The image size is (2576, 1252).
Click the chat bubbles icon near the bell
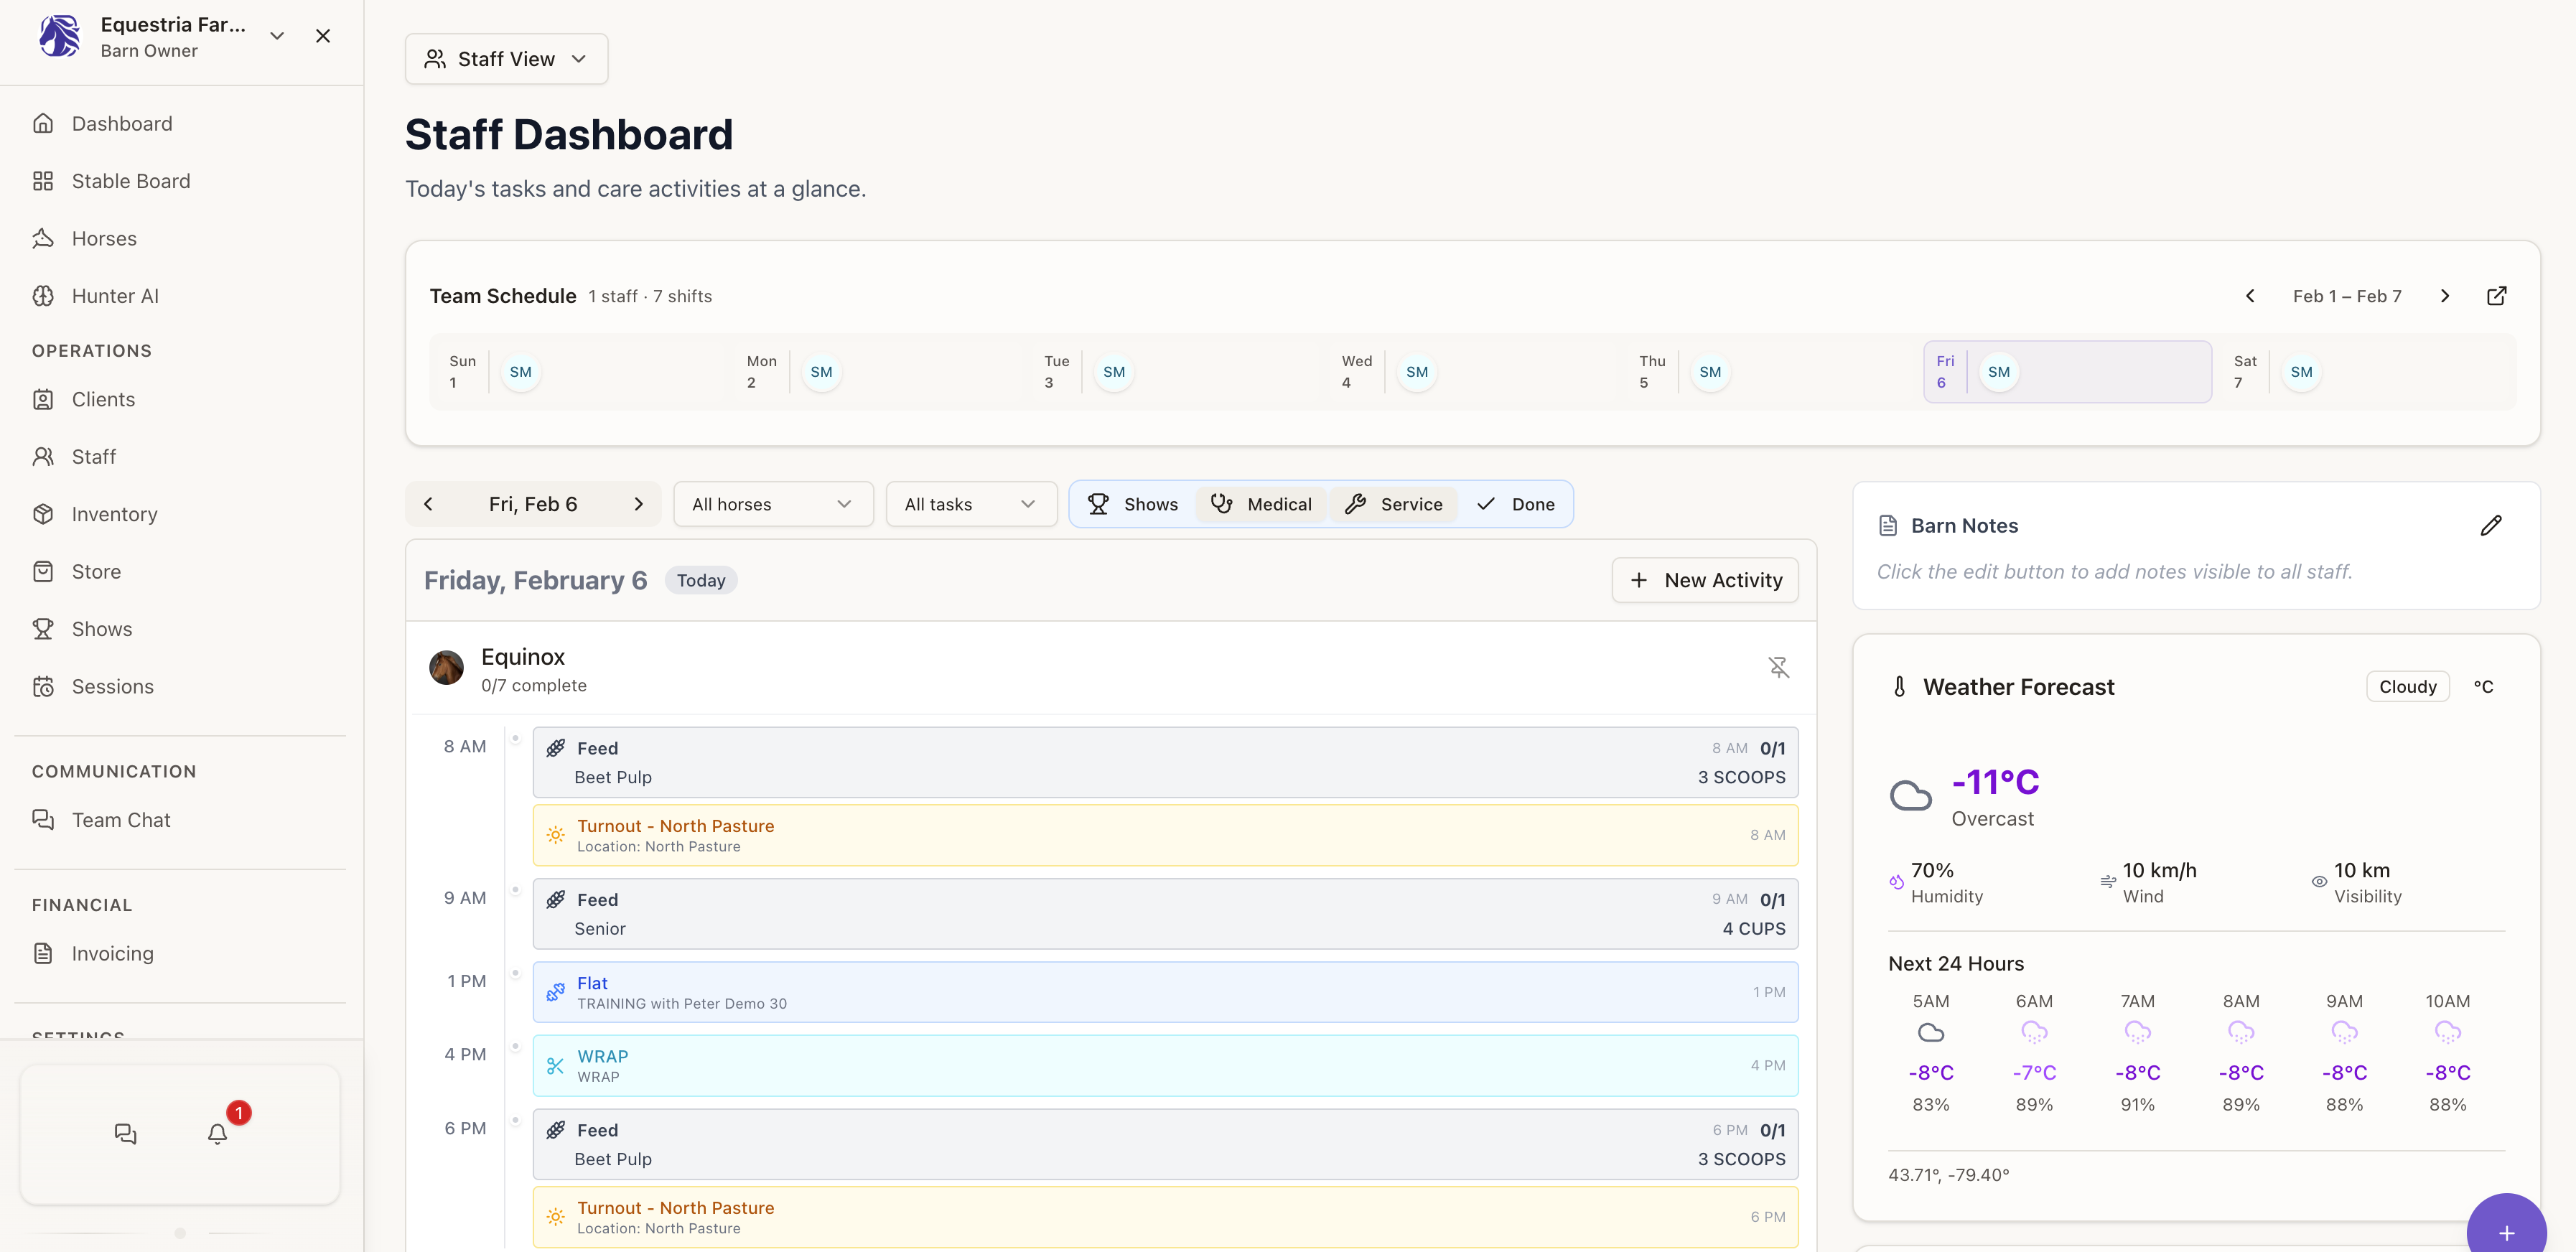[x=125, y=1133]
